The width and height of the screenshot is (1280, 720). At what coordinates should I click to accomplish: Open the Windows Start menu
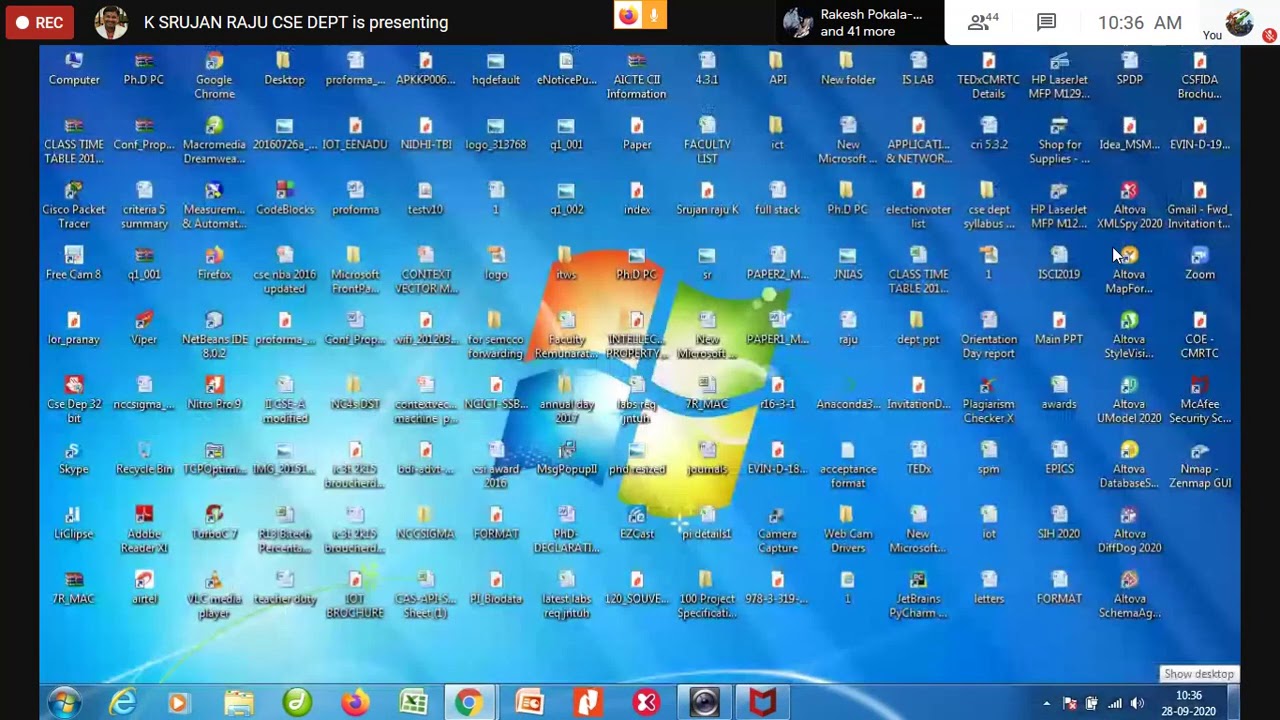[x=63, y=703]
